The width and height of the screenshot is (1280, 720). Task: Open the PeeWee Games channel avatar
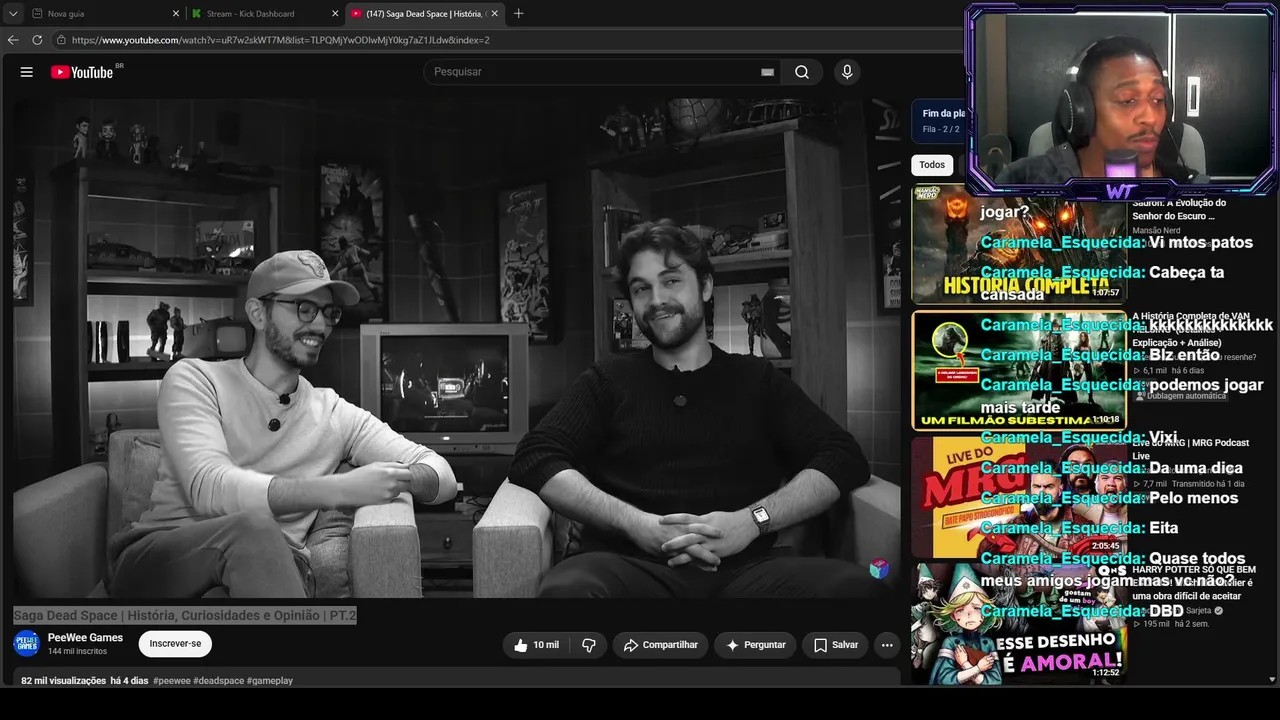click(x=26, y=644)
